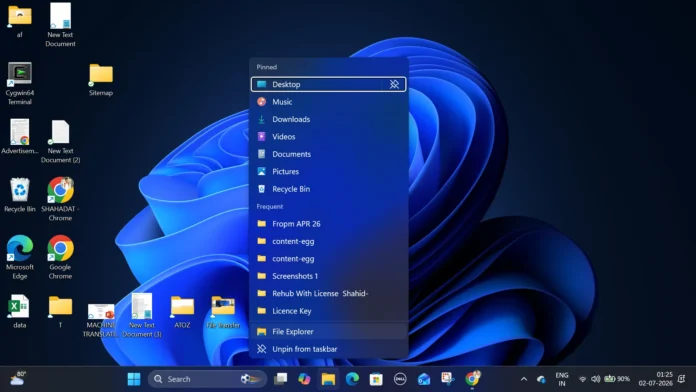Open Wi-Fi network quick settings

click(x=583, y=379)
